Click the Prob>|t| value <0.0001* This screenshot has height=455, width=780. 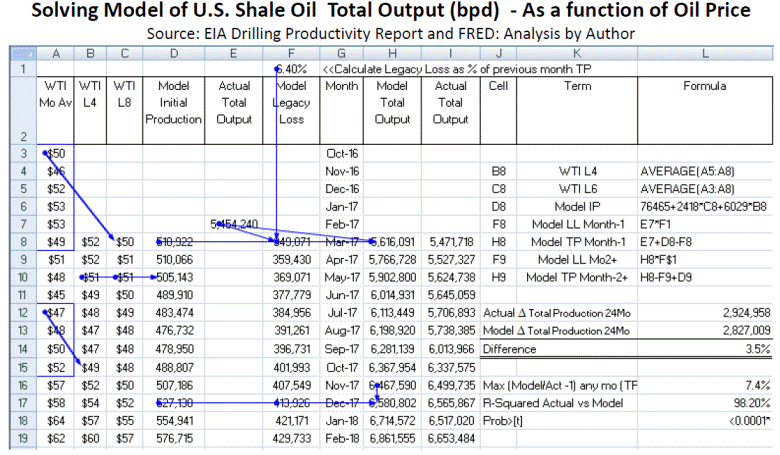point(742,420)
